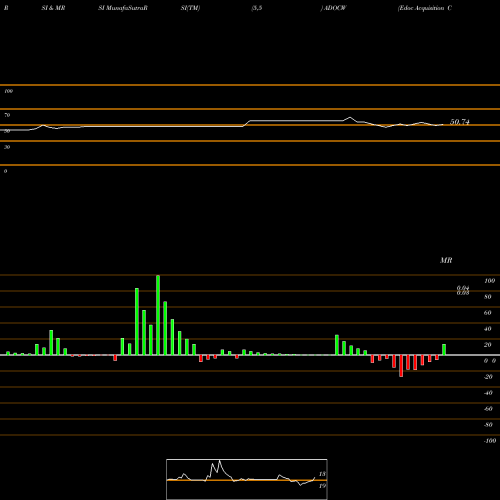The height and width of the screenshot is (500, 500).
Task: Click the "18" label in mini chart
Action: coord(322,474)
